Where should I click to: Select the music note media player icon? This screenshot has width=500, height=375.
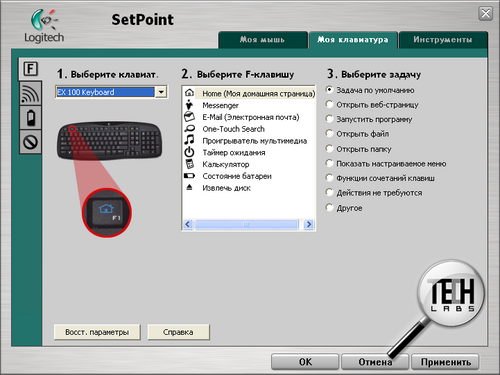click(x=189, y=140)
